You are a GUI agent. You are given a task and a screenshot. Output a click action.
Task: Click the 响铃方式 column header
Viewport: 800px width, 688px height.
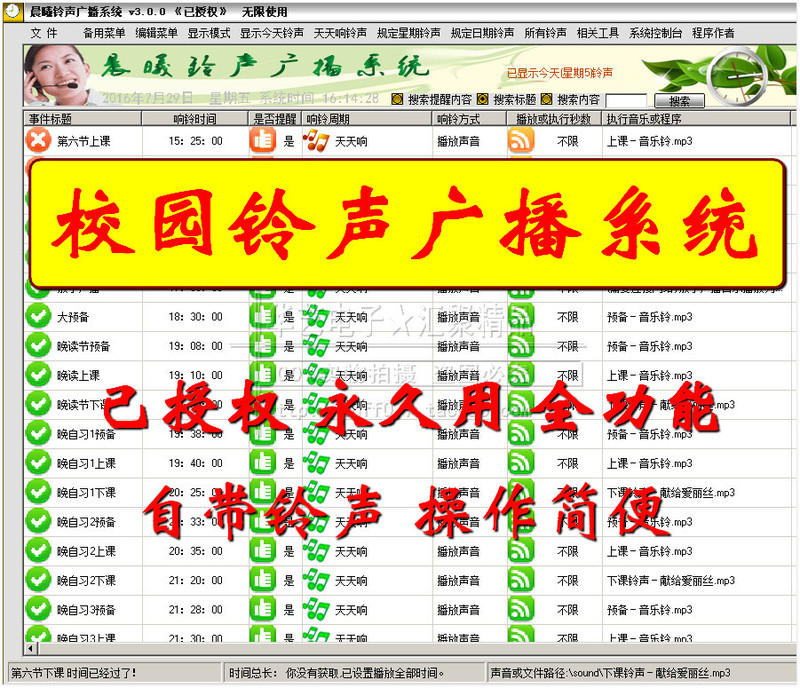[x=470, y=119]
